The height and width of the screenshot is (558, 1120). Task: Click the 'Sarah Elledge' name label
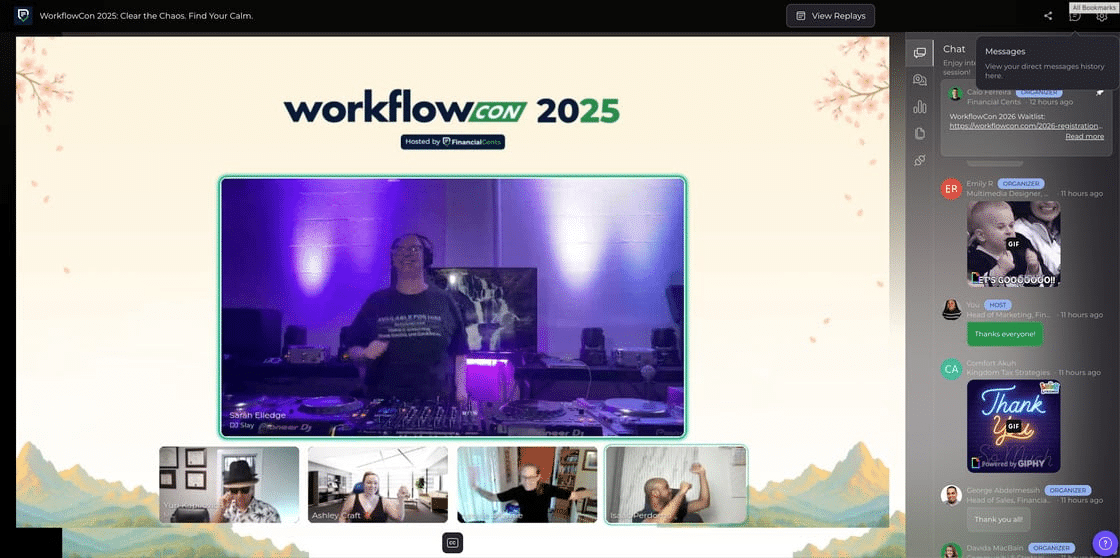256,415
